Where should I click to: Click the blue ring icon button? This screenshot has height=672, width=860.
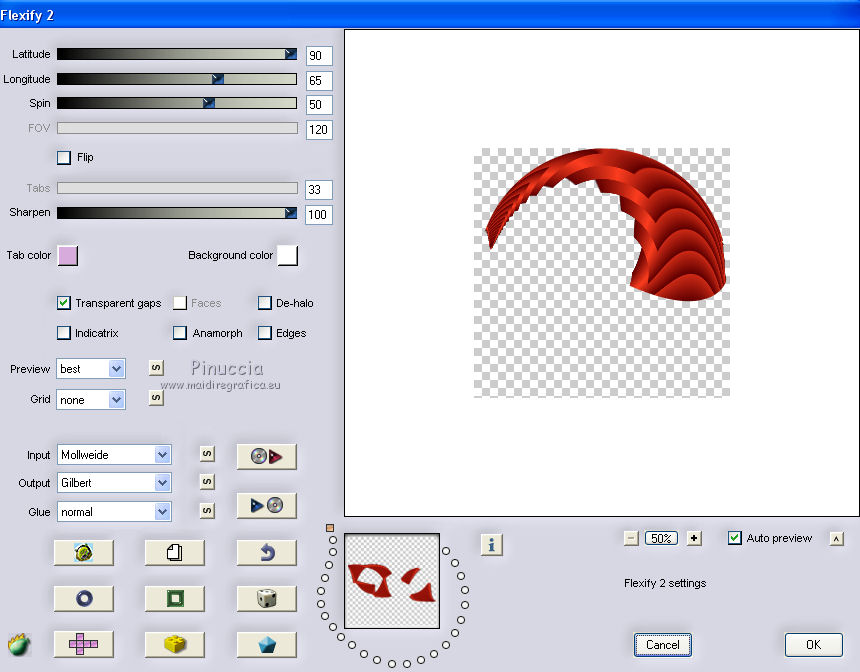(x=83, y=598)
